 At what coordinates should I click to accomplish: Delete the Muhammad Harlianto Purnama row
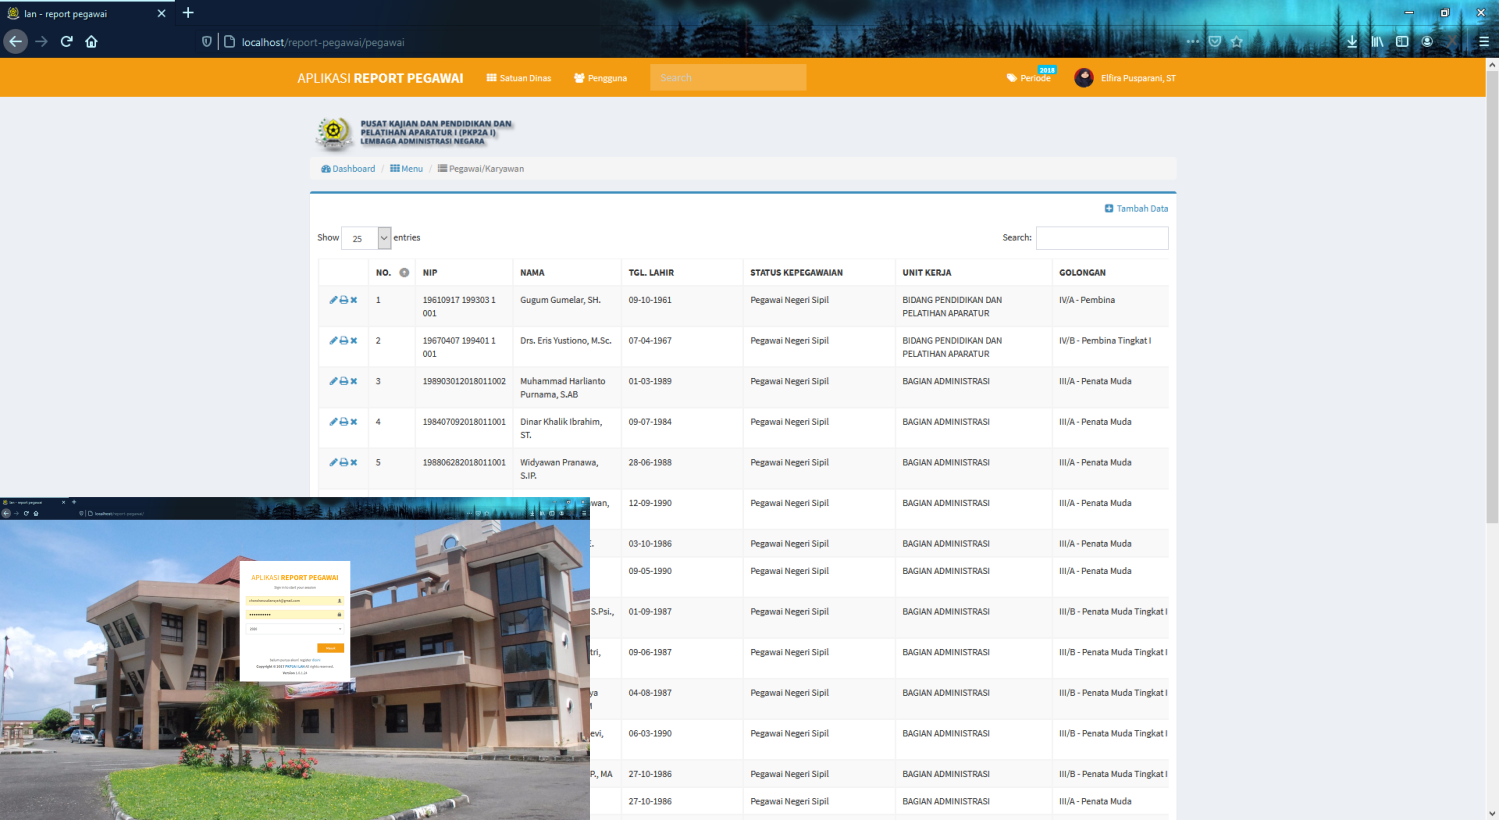coord(354,381)
